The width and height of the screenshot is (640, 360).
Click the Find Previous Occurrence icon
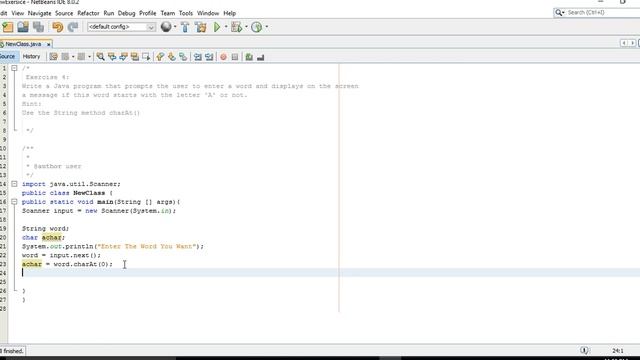(112, 57)
